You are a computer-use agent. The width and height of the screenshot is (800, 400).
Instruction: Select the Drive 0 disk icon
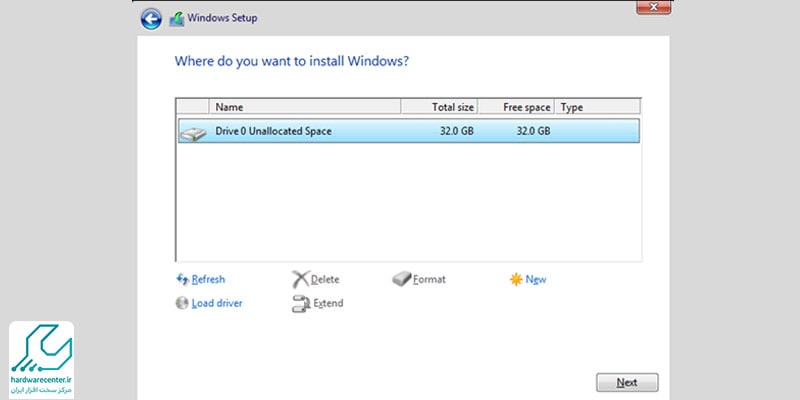pos(193,134)
